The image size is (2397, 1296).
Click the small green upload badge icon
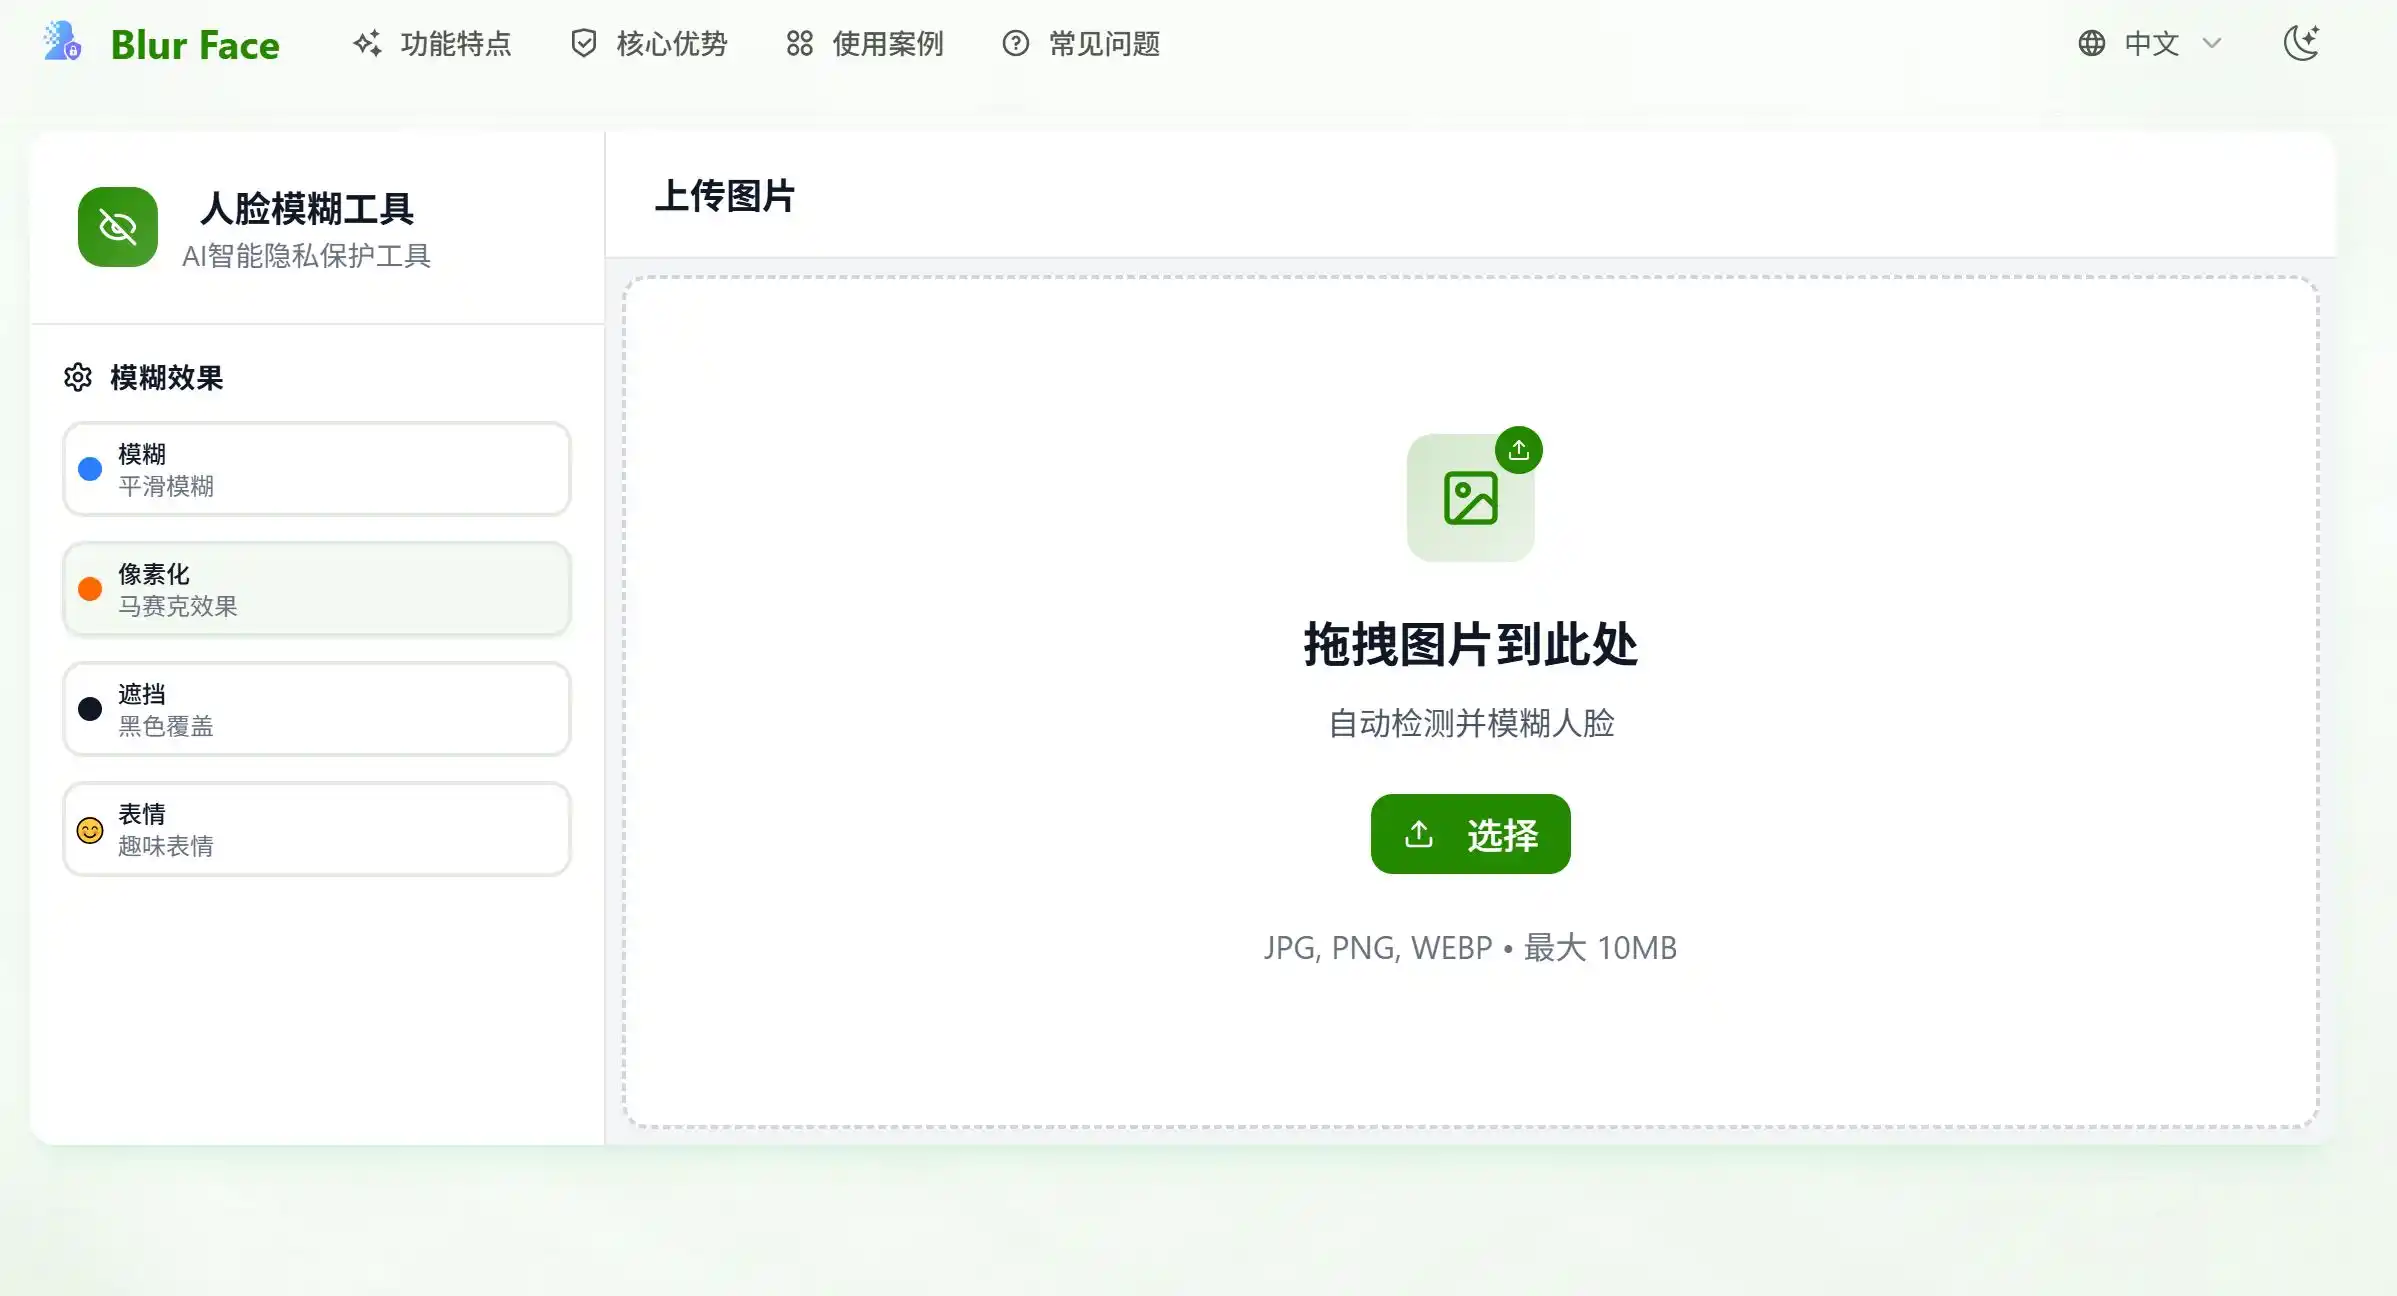pos(1519,450)
